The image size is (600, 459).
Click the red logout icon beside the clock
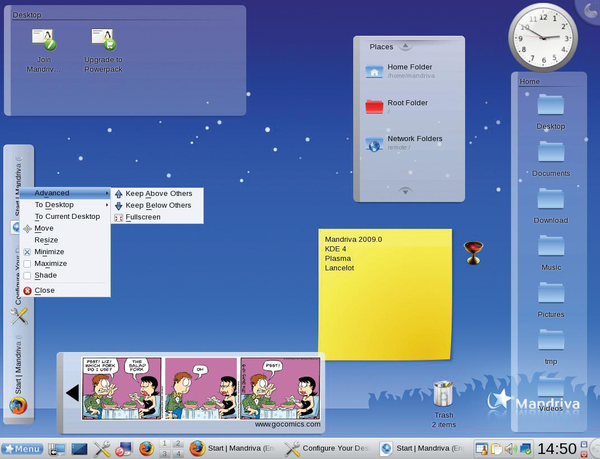(x=584, y=454)
